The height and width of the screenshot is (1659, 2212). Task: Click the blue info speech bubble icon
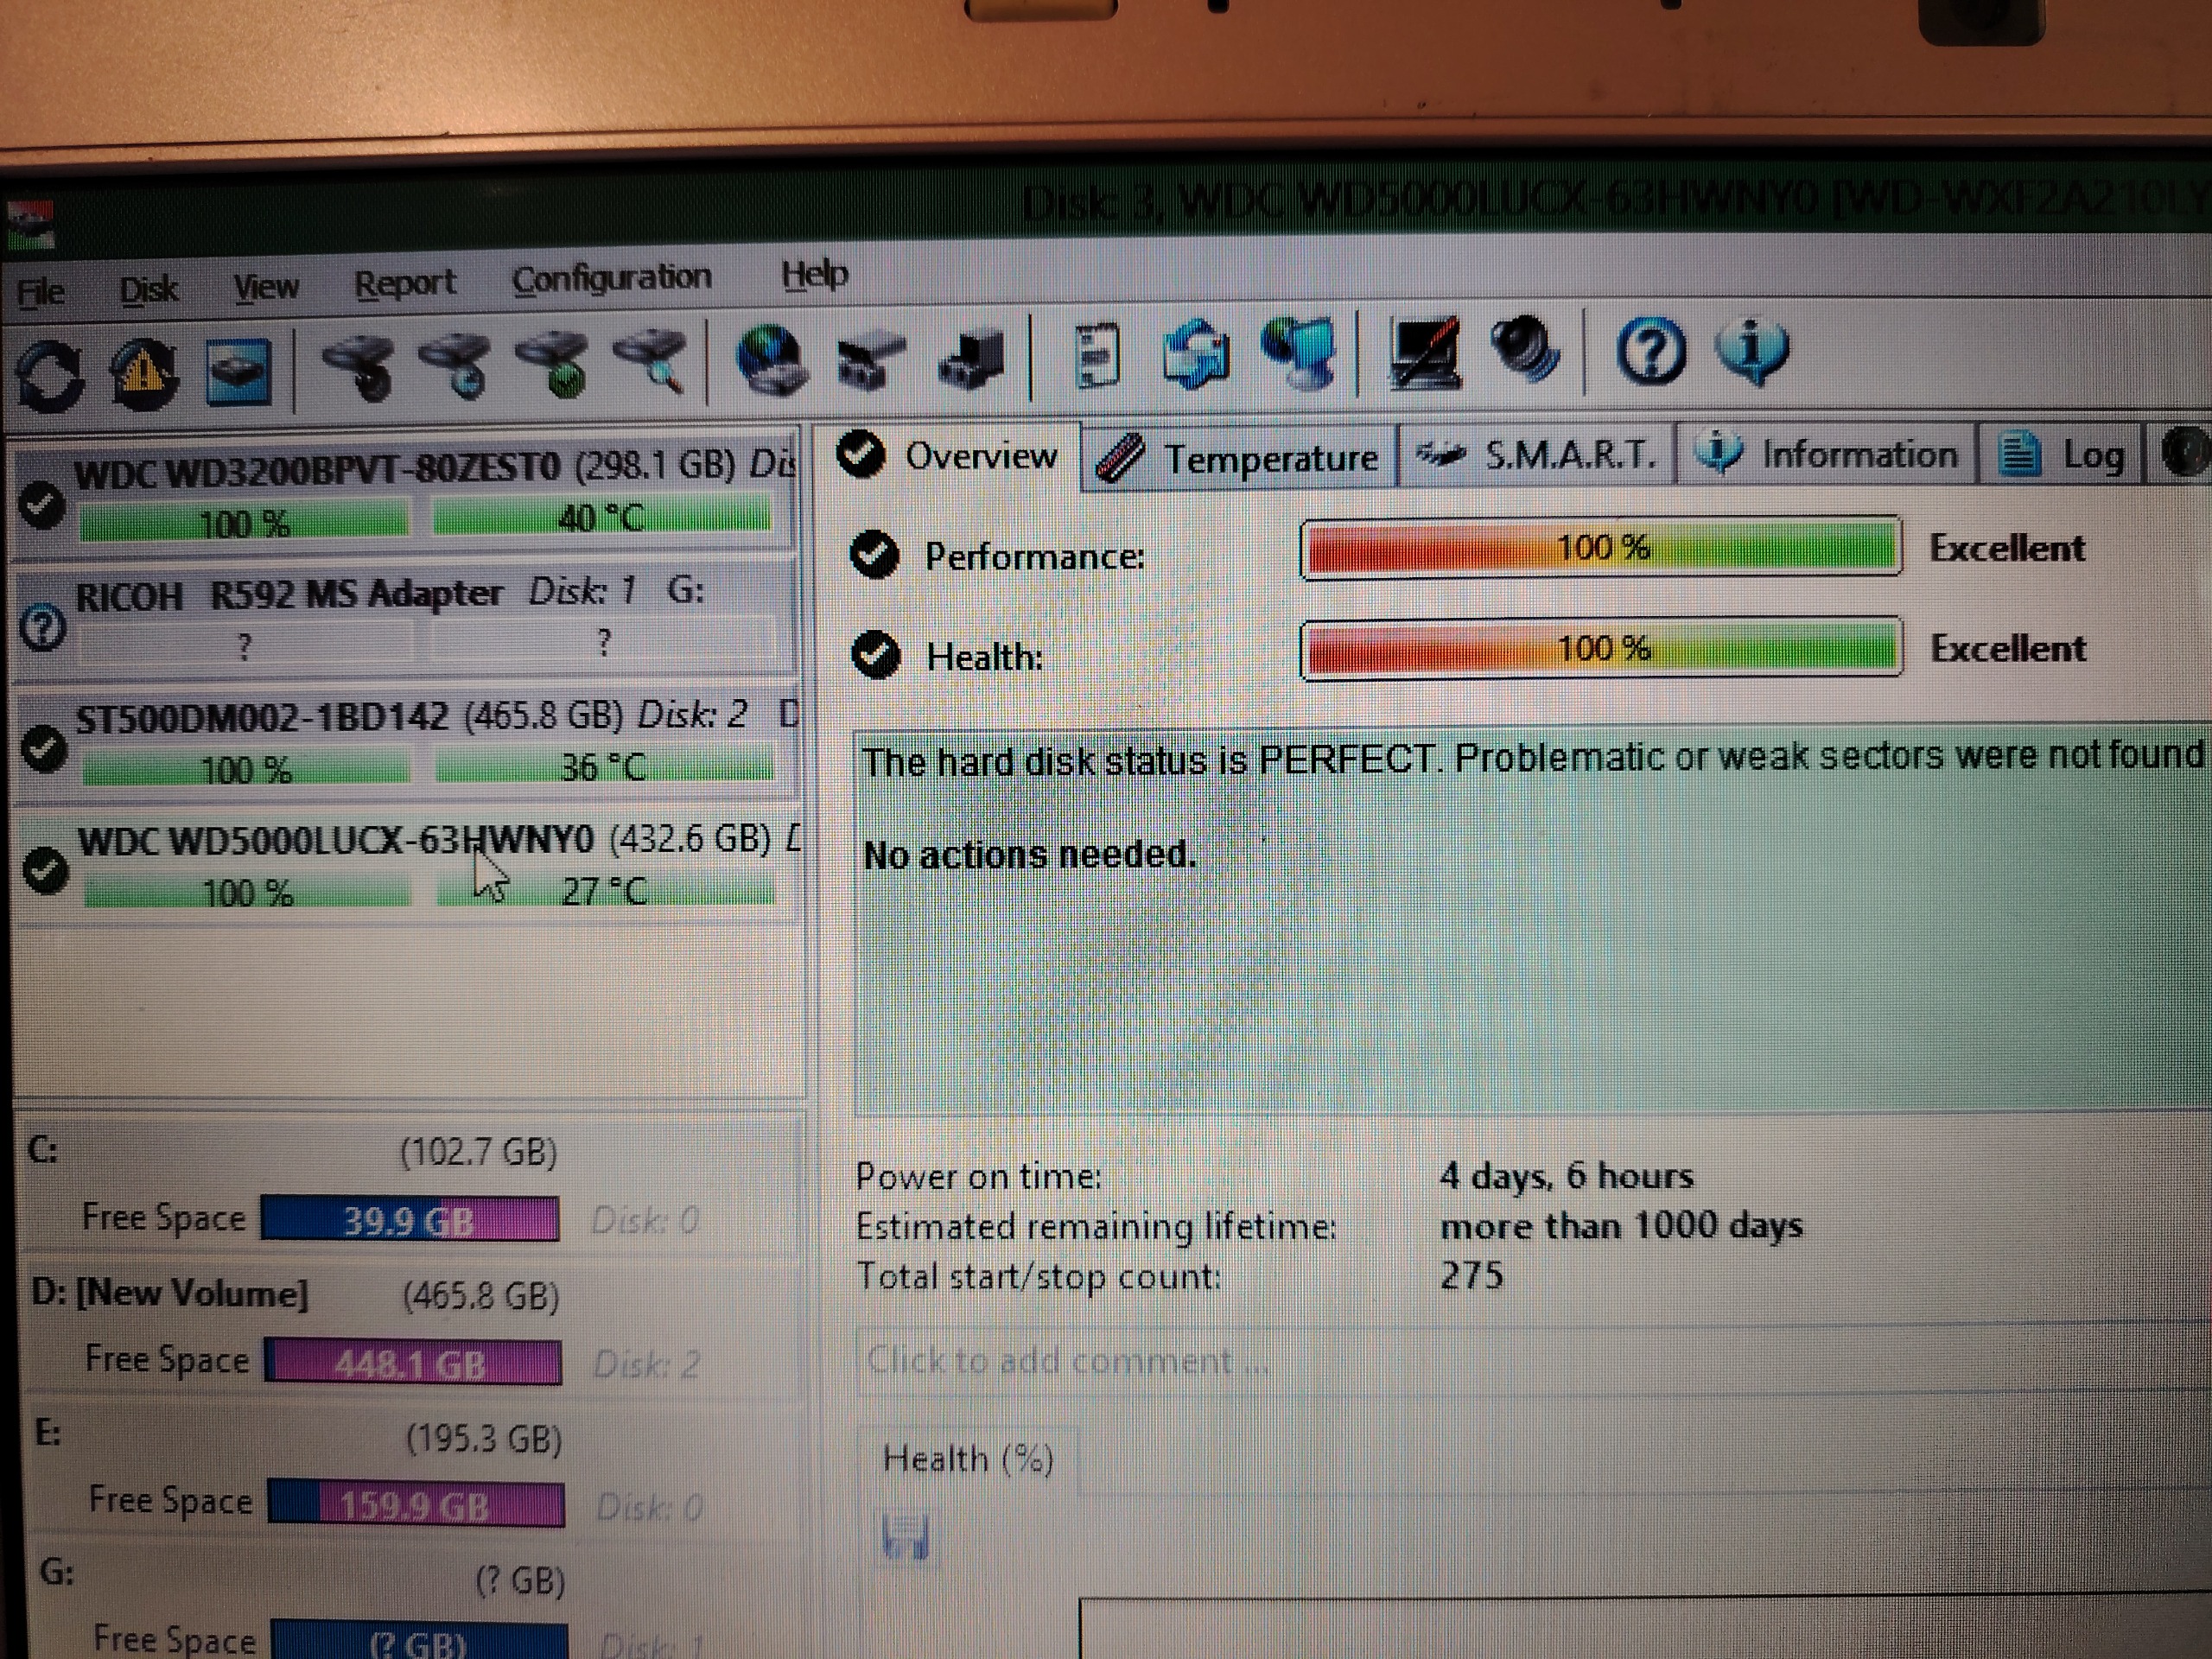click(1752, 352)
